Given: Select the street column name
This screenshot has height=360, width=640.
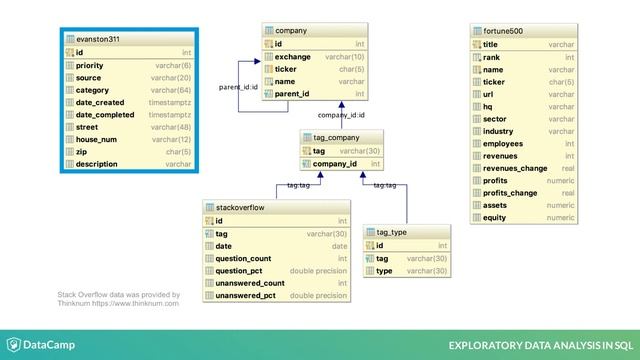Looking at the screenshot, I should pos(87,127).
